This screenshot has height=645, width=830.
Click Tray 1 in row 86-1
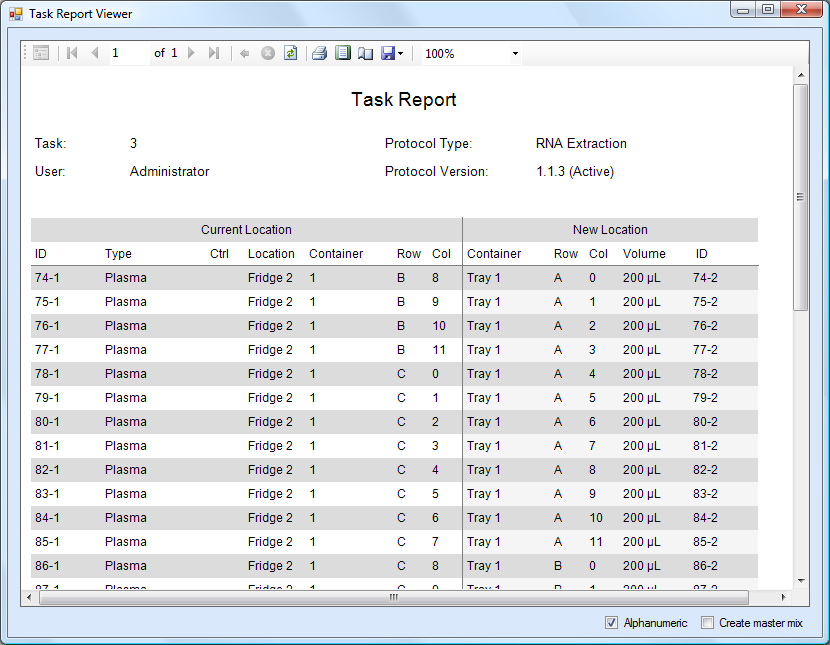pos(483,566)
